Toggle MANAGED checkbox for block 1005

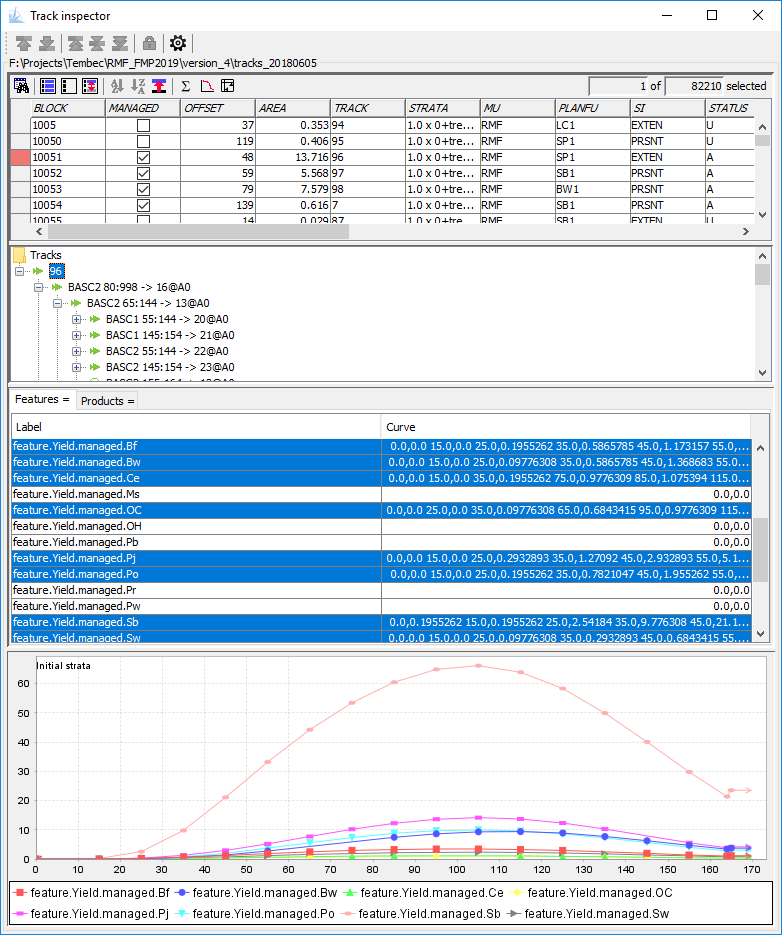pos(143,125)
